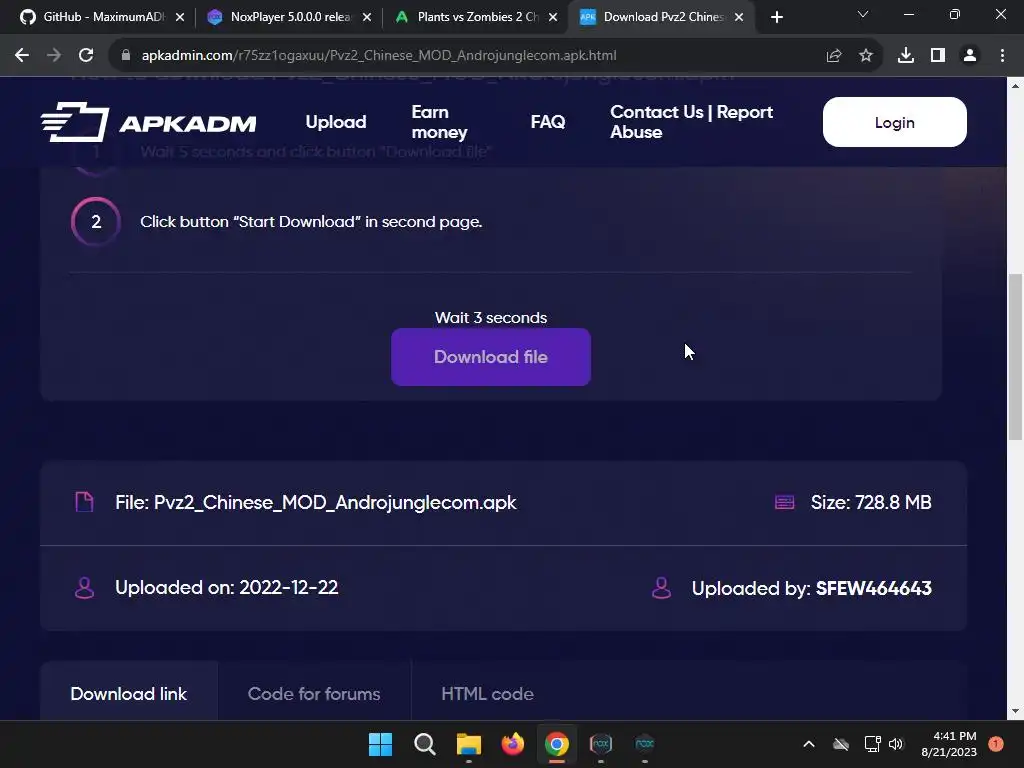The height and width of the screenshot is (768, 1024).
Task: Open the Windows Start menu
Action: point(380,744)
